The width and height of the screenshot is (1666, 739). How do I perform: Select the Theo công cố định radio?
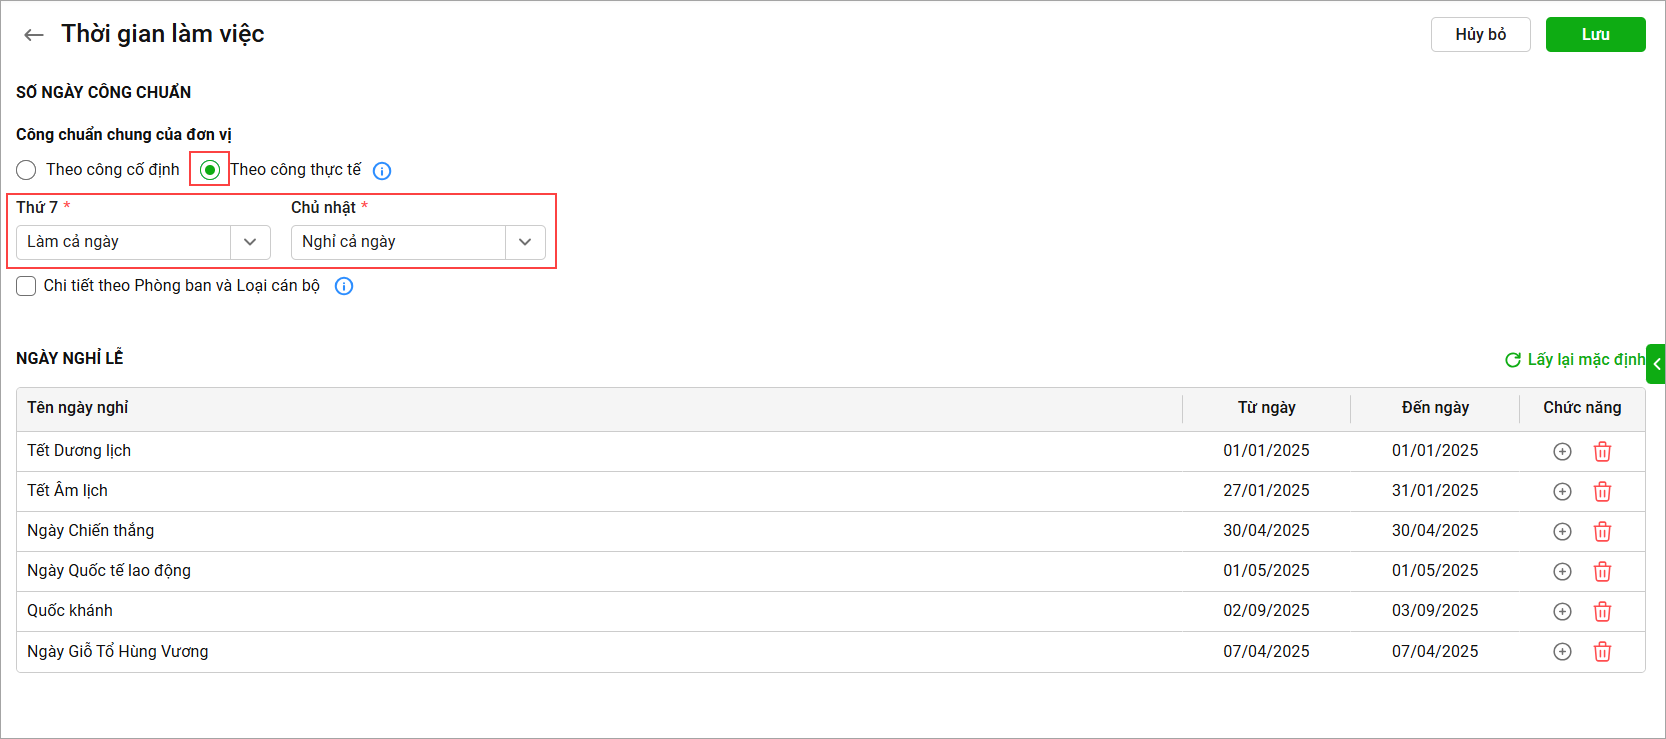pos(26,170)
